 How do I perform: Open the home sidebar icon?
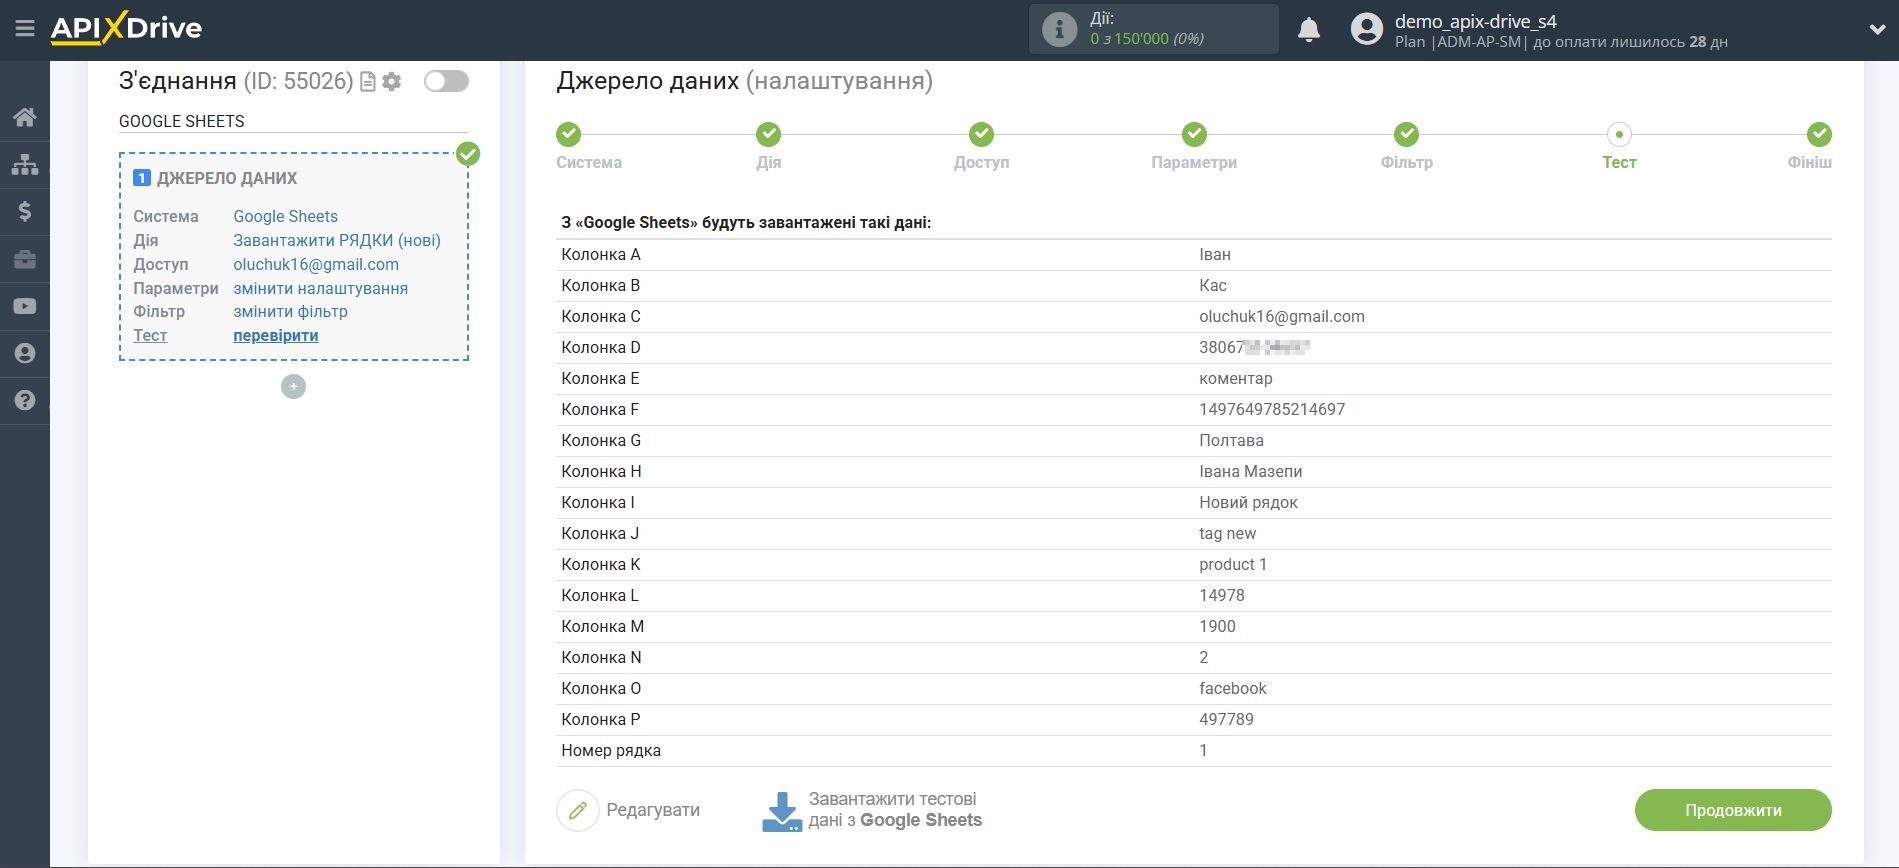(x=25, y=117)
